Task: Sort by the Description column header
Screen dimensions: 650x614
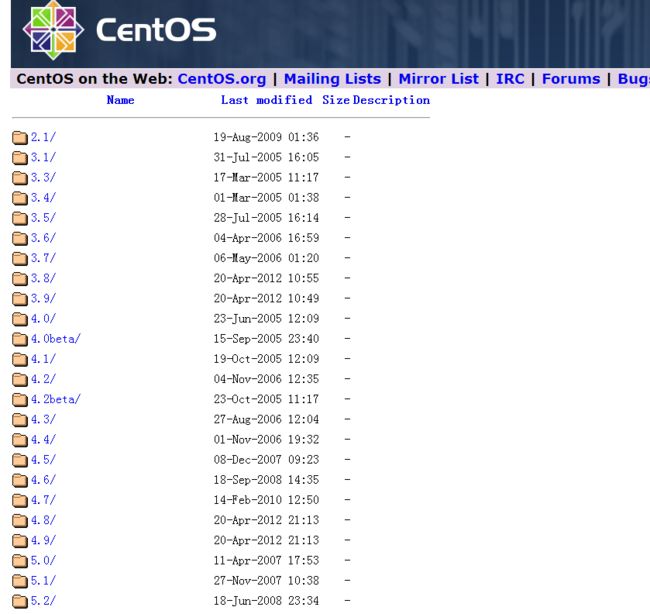Action: point(391,100)
